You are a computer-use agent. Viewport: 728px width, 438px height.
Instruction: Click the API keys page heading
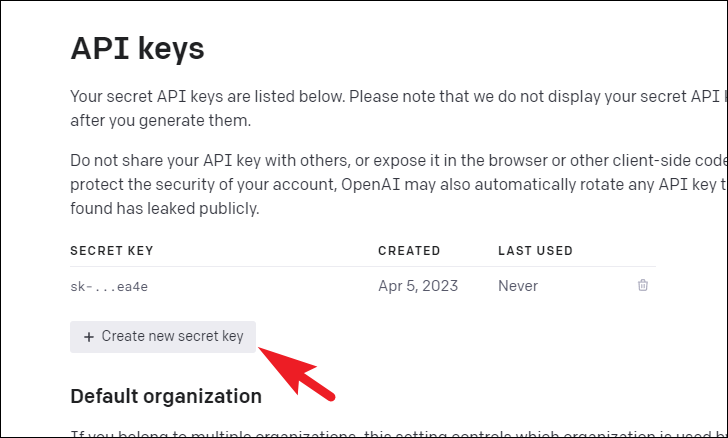coord(137,49)
